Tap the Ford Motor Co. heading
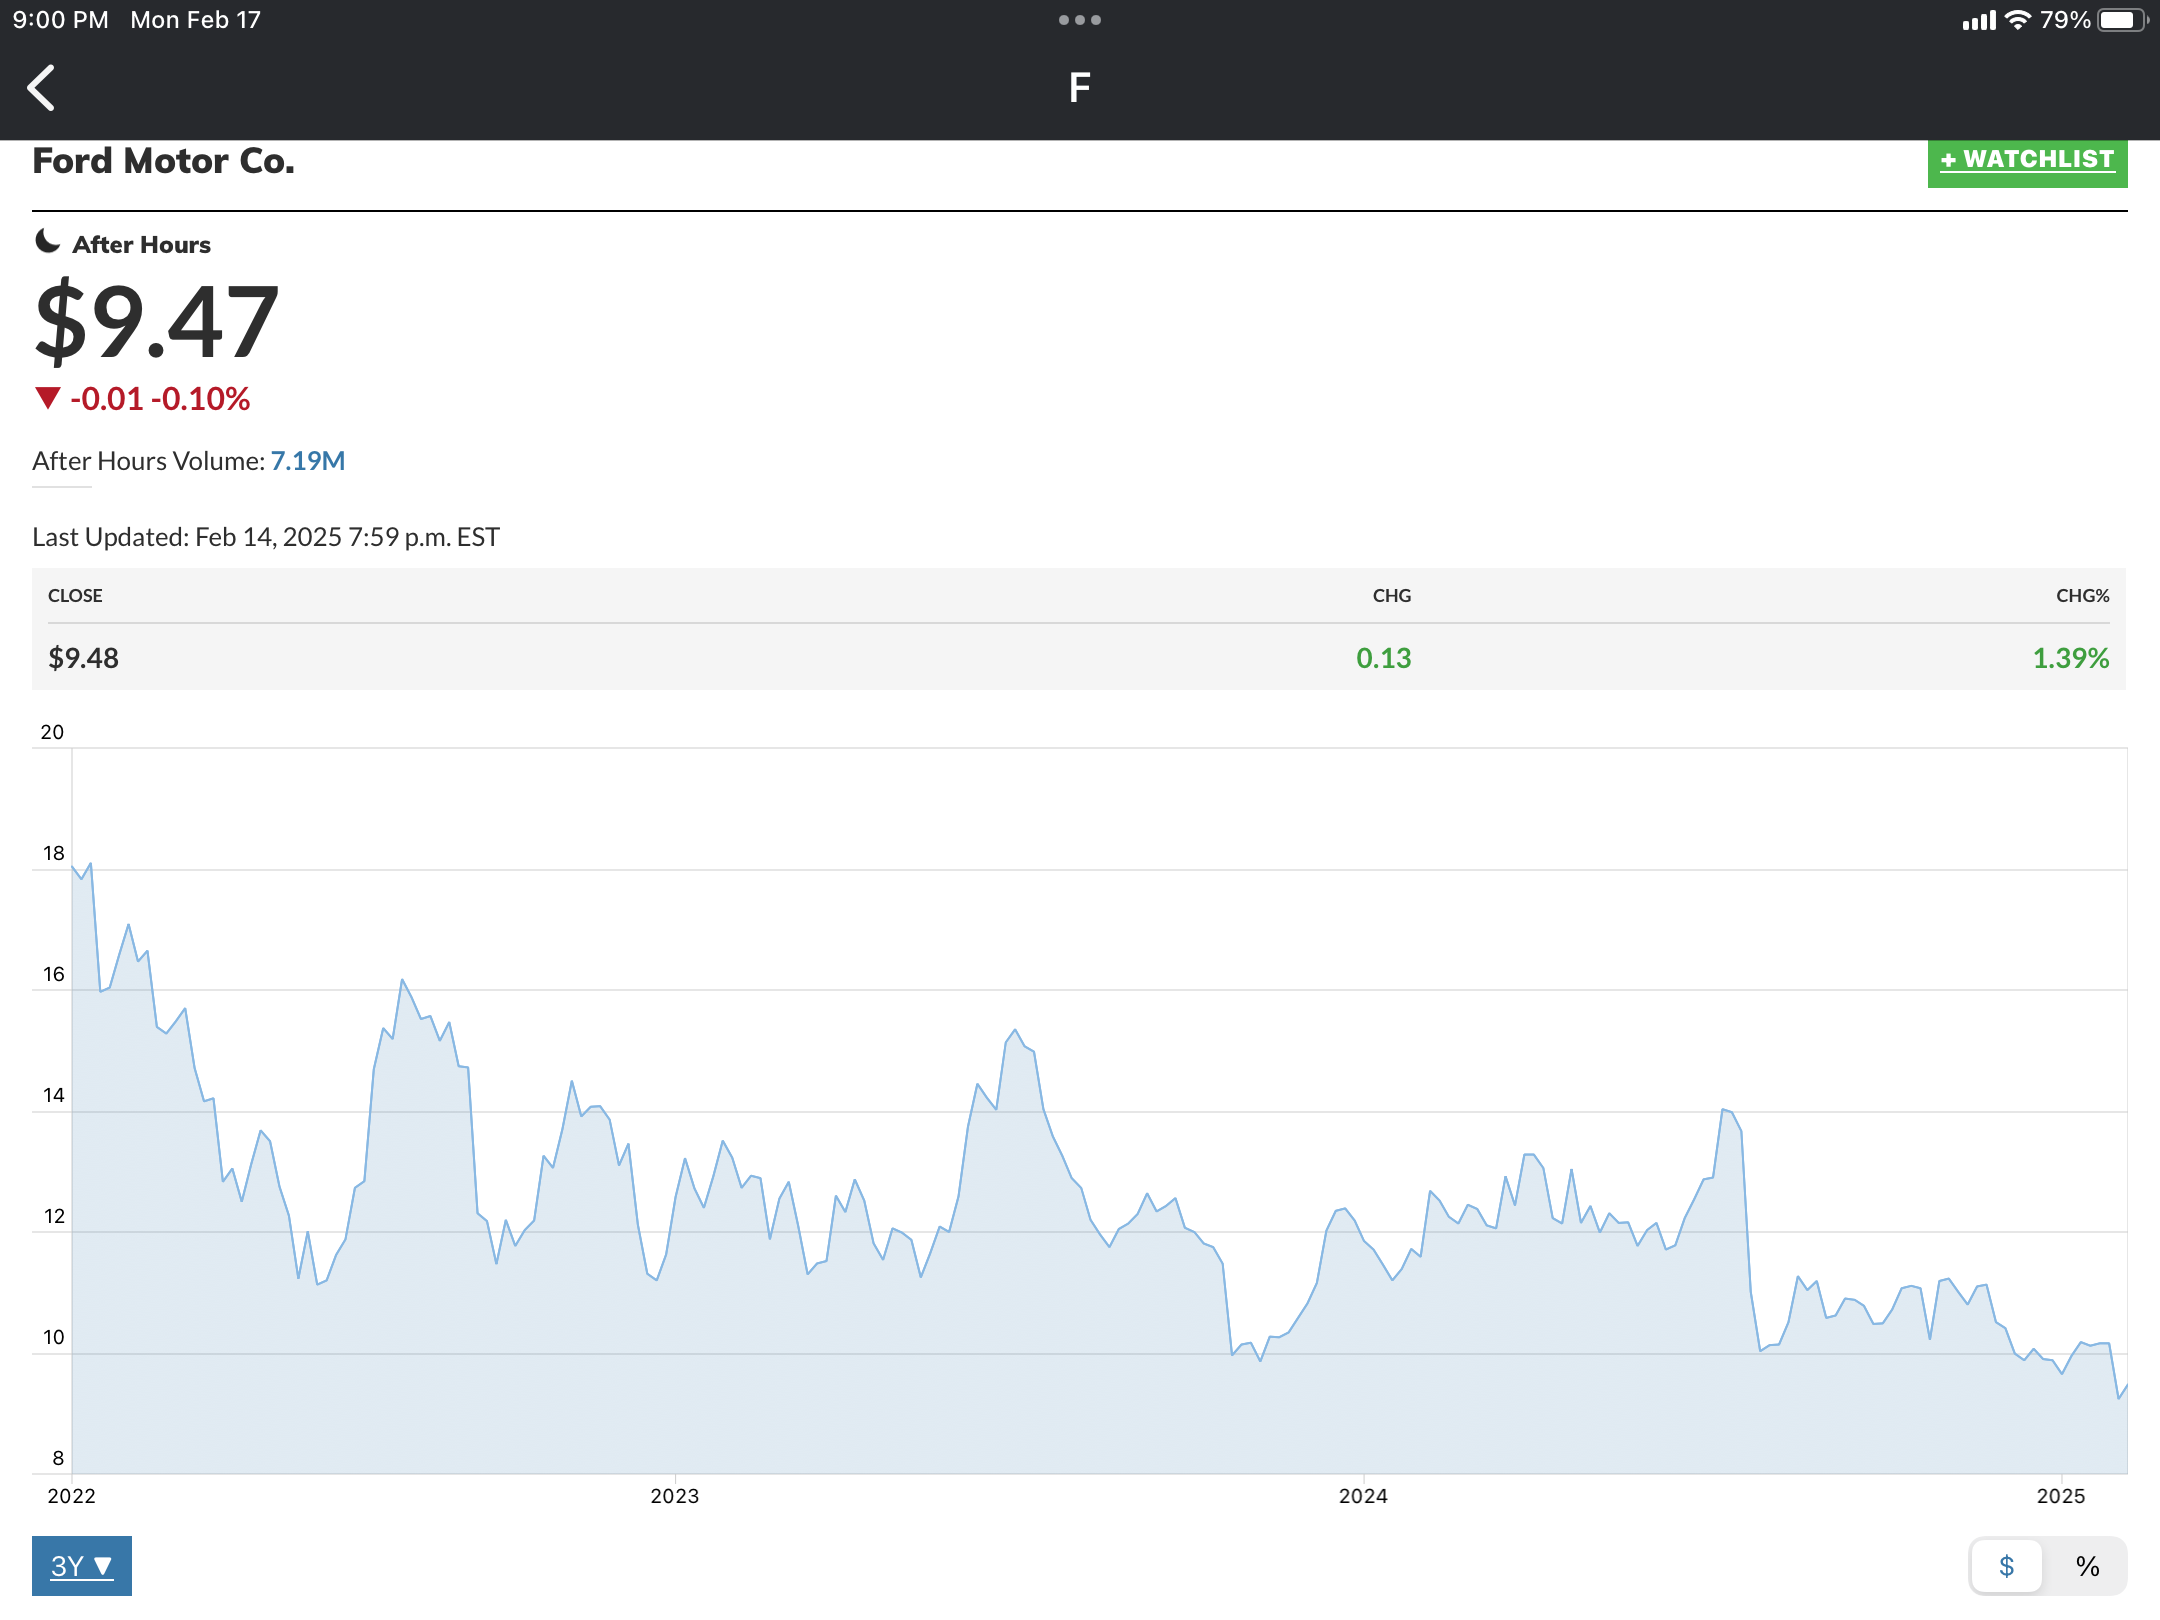 pos(164,161)
